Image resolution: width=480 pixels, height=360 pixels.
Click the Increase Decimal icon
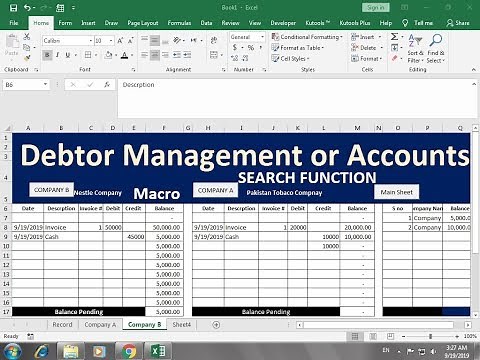pos(235,58)
